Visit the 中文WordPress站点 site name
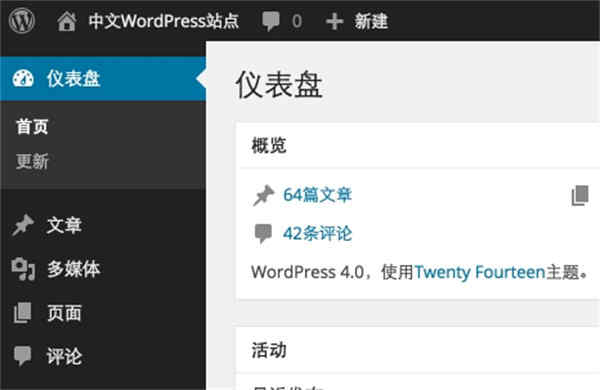Viewport: 600px width, 390px height. [x=164, y=21]
